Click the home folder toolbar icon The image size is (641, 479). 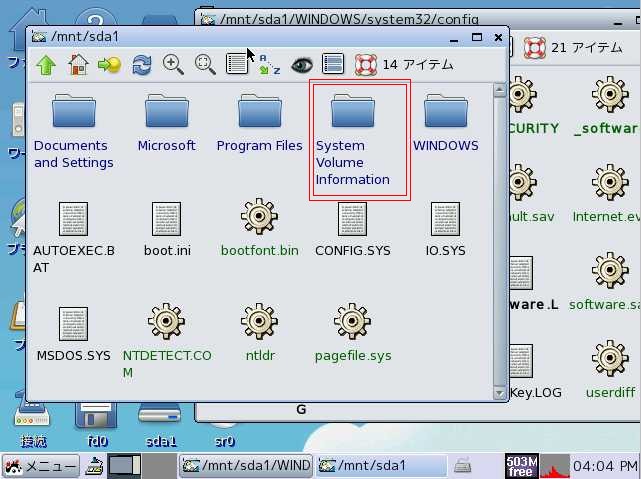[78, 64]
